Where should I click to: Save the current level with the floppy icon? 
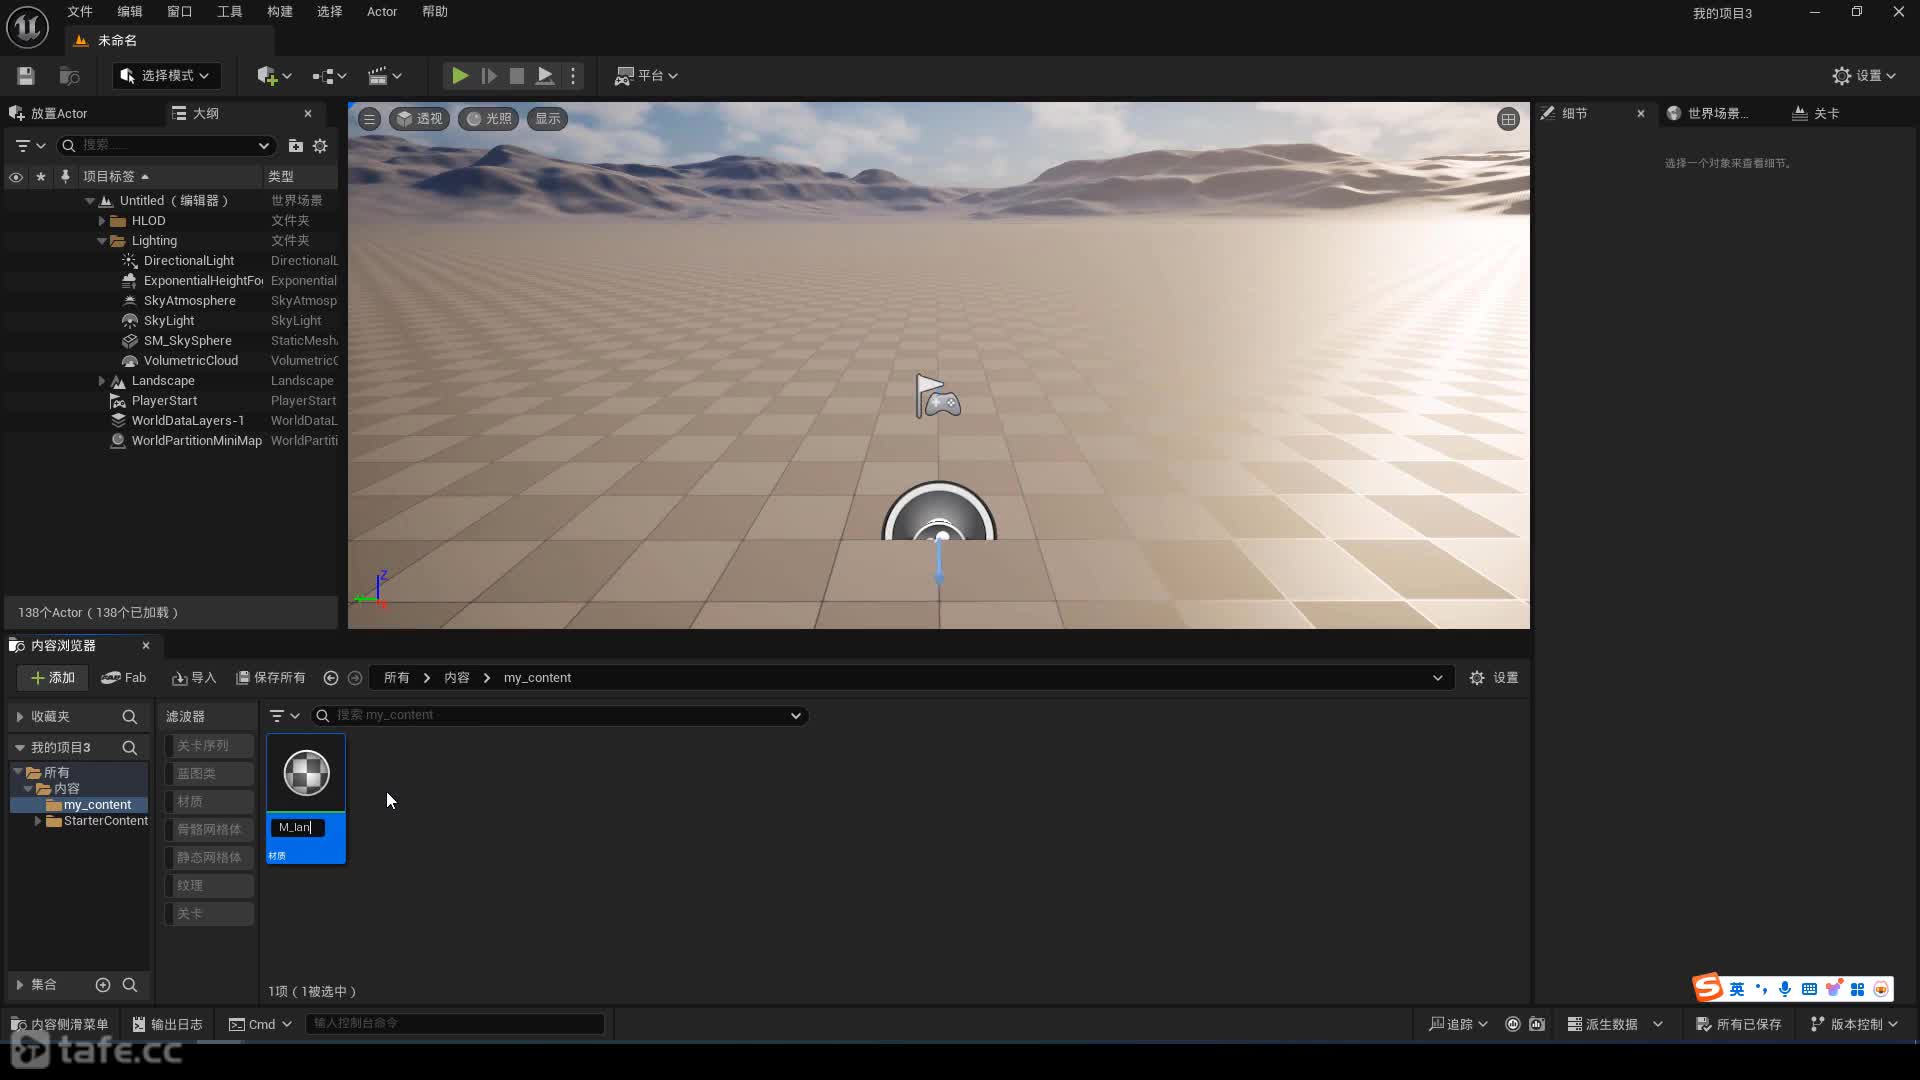click(x=26, y=76)
